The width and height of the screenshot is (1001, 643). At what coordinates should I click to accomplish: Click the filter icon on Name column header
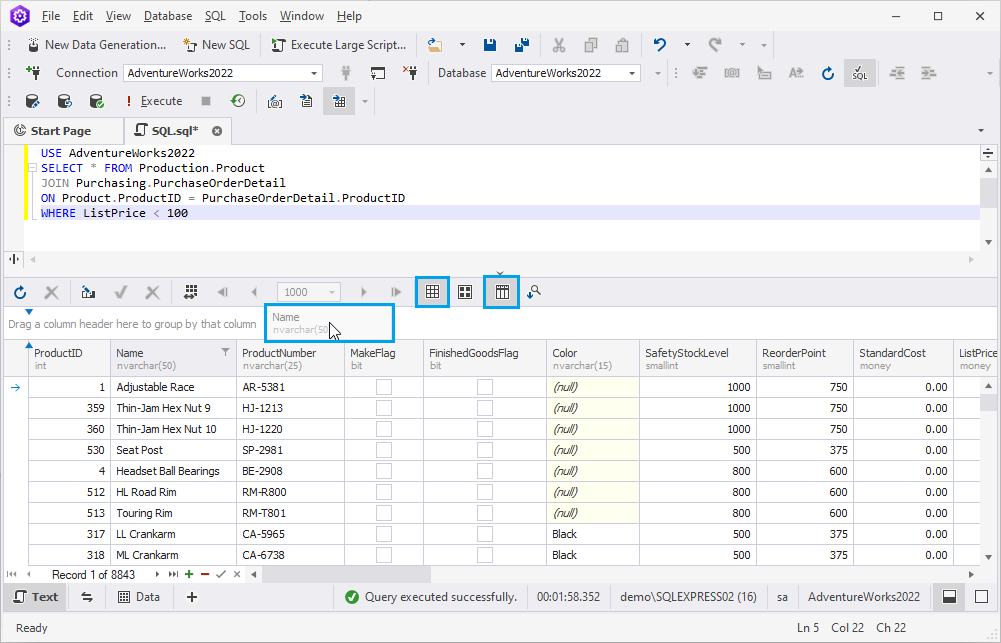click(x=225, y=352)
